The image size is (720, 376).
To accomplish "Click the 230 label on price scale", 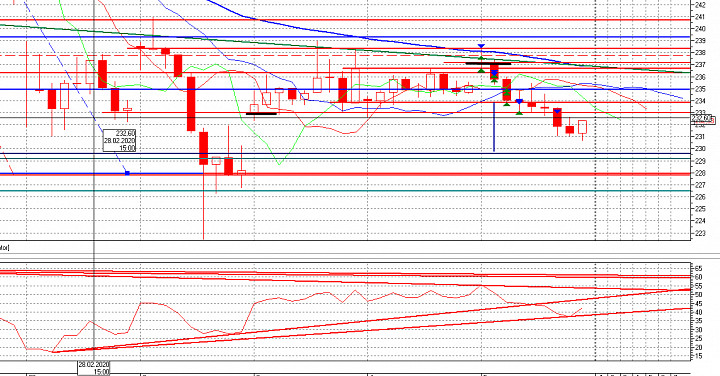I will (x=700, y=149).
